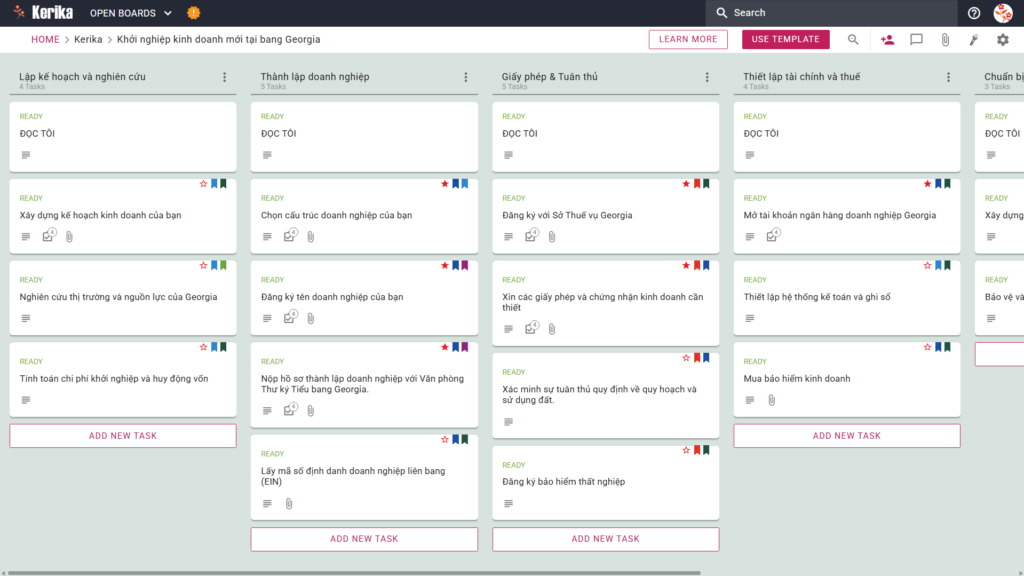Open the 'Thiết lập tài chính và thuế' column menu
Screen dimensions: 1024x576
pyautogui.click(x=948, y=77)
